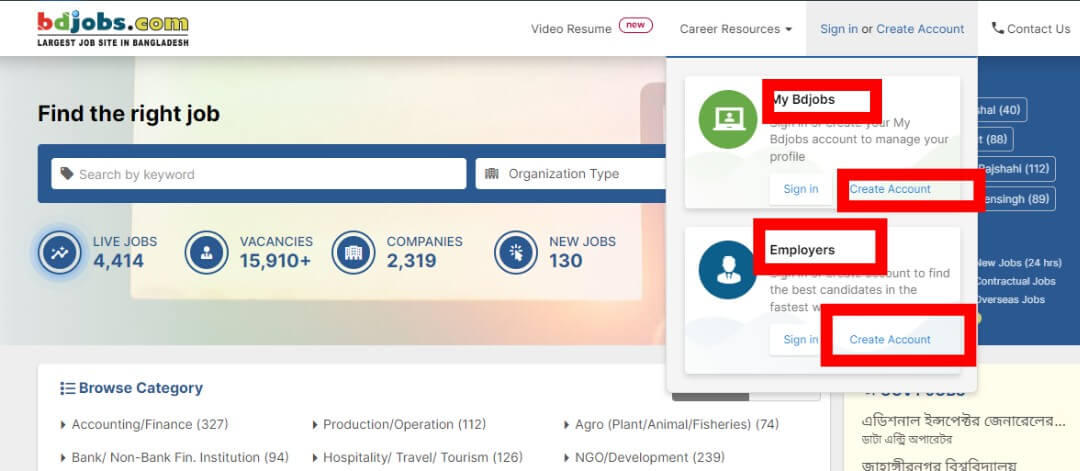Click the Contact Us phone icon

pyautogui.click(x=998, y=29)
